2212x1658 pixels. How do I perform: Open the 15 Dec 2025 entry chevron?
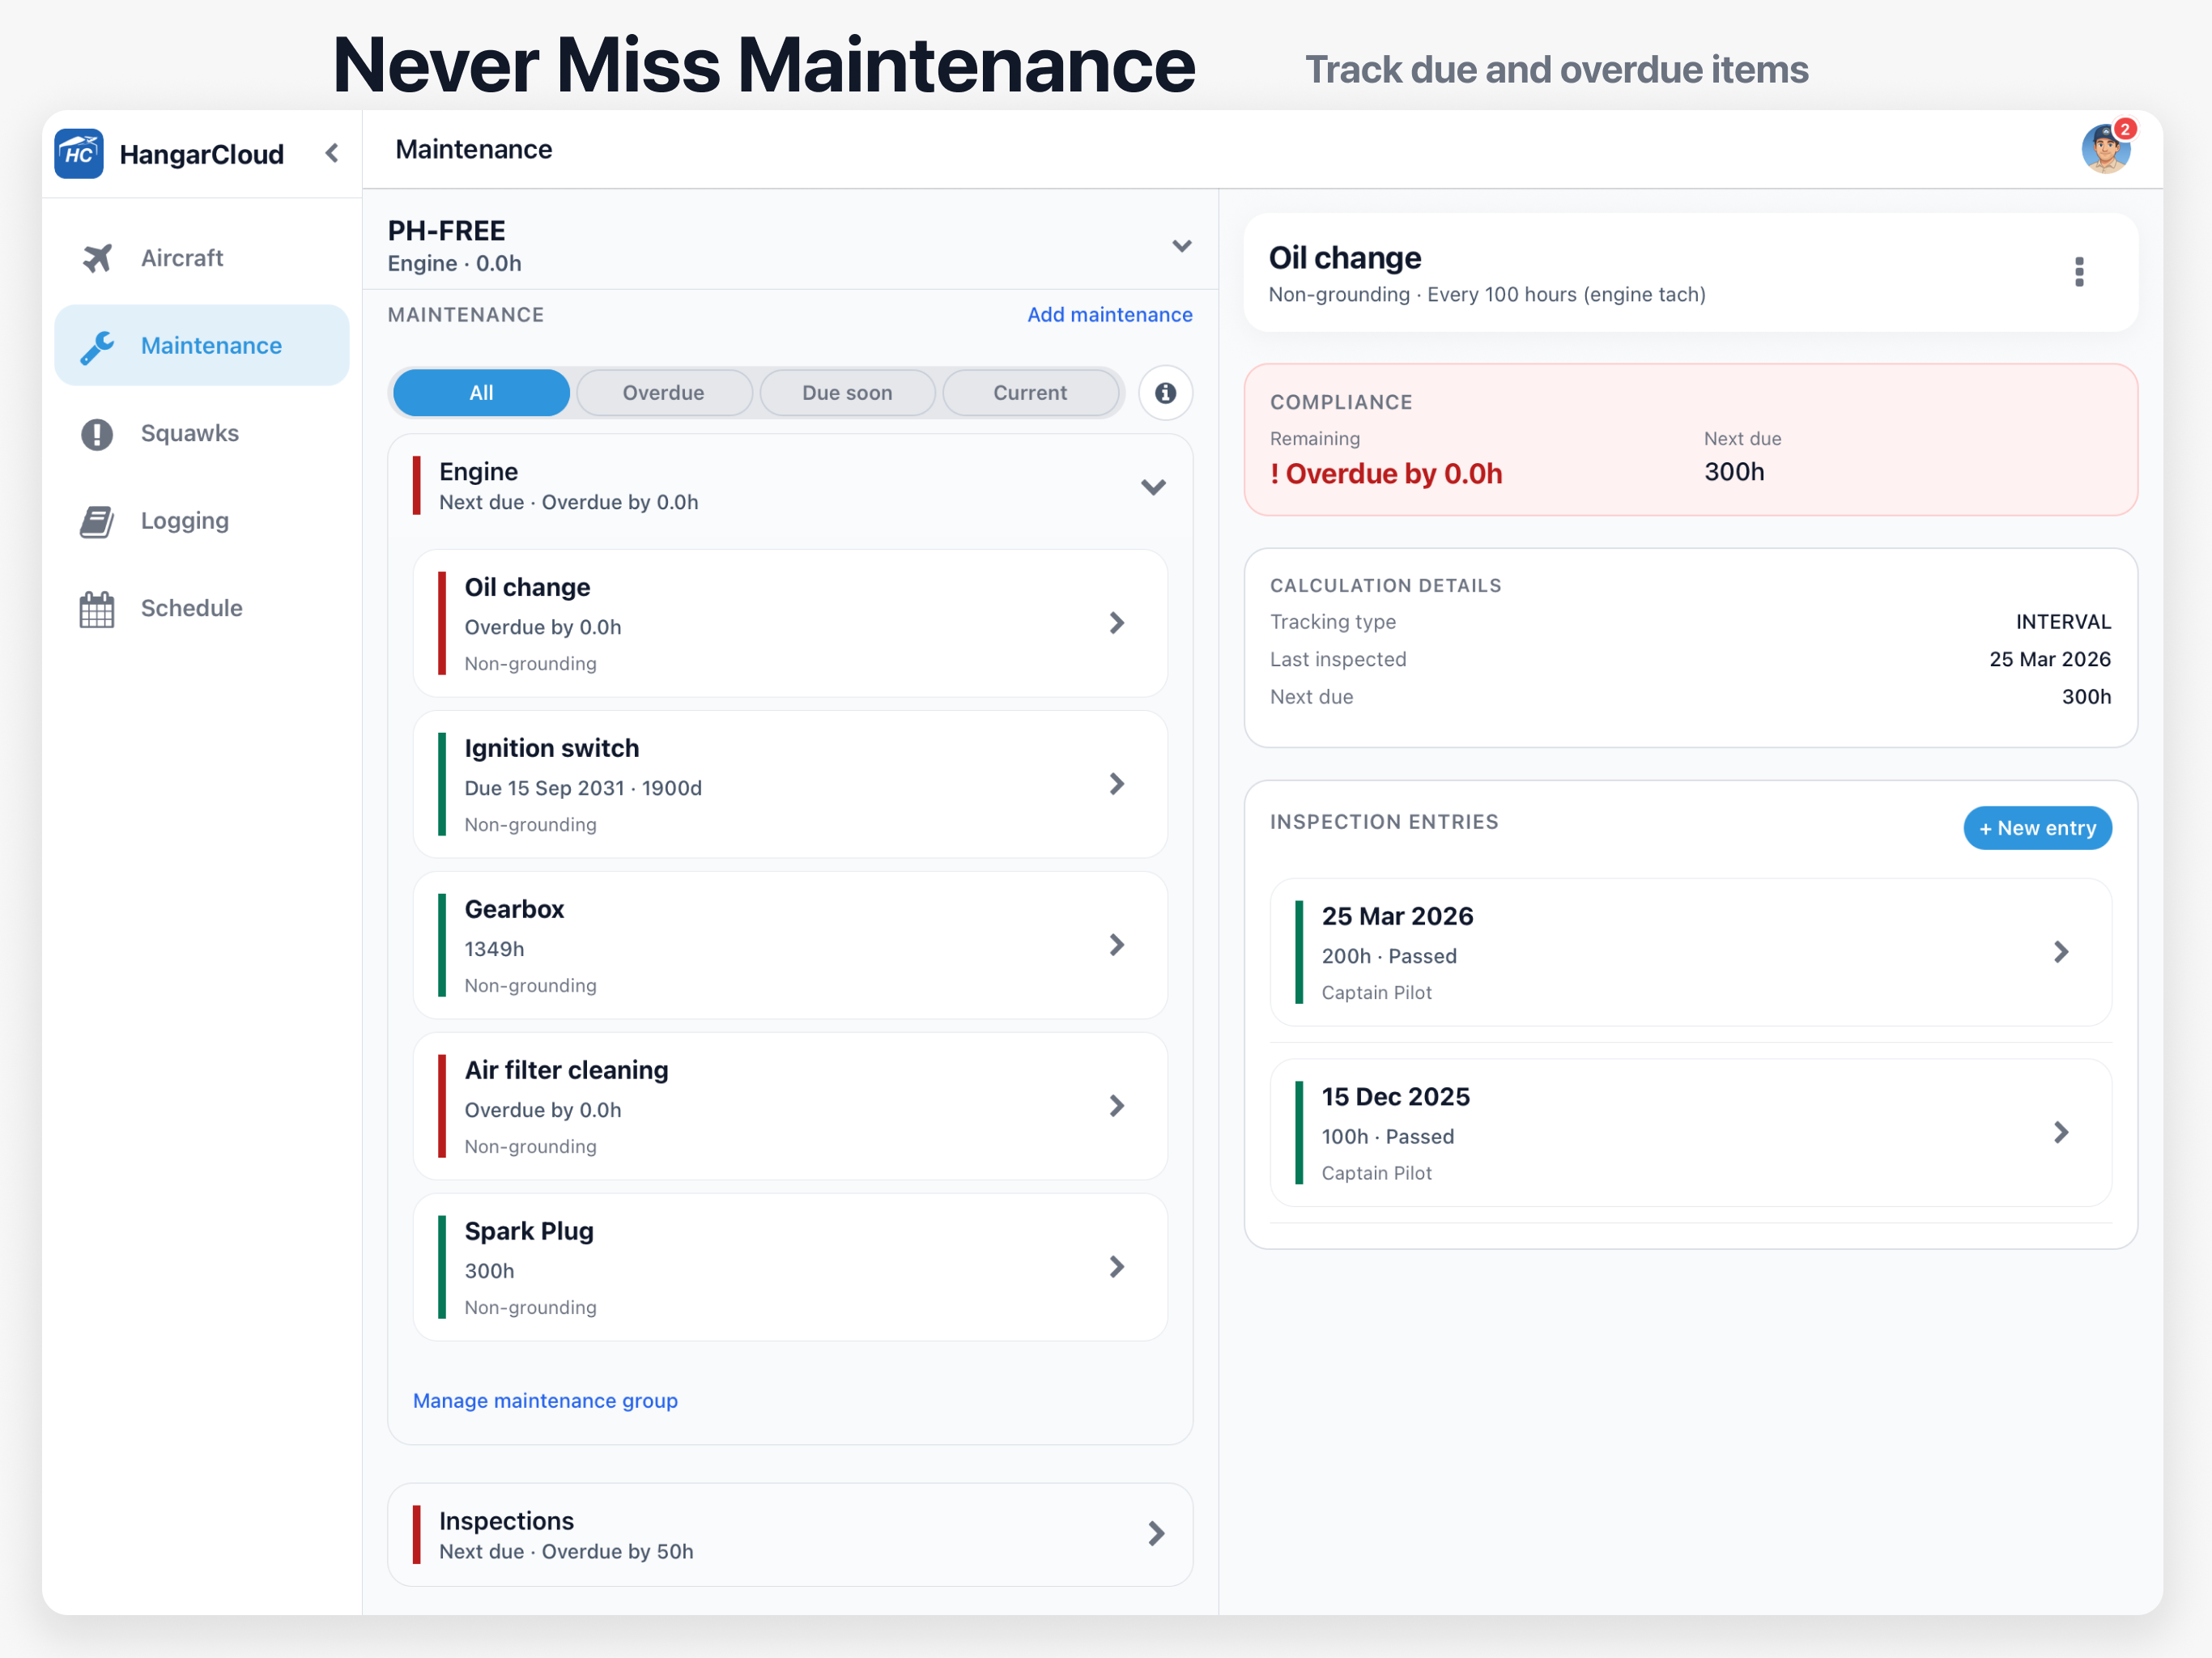tap(2061, 1132)
